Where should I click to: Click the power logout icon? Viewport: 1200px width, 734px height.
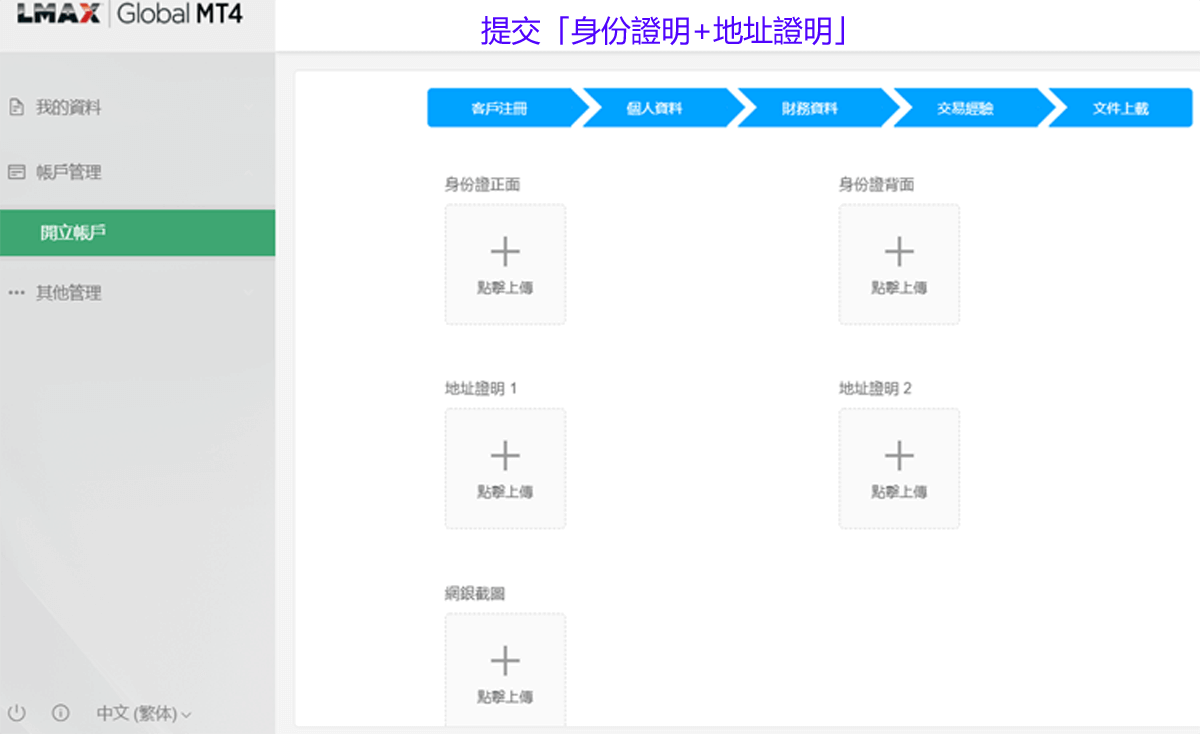click(17, 713)
